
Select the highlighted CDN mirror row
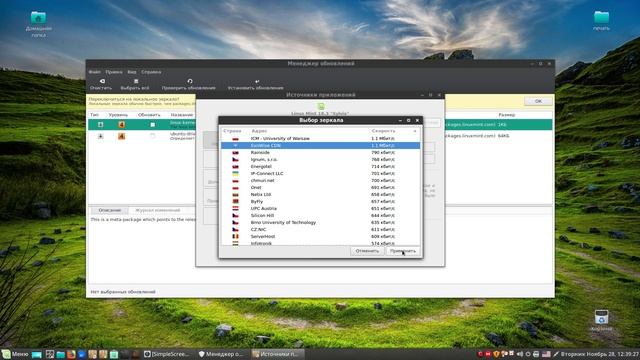320,146
